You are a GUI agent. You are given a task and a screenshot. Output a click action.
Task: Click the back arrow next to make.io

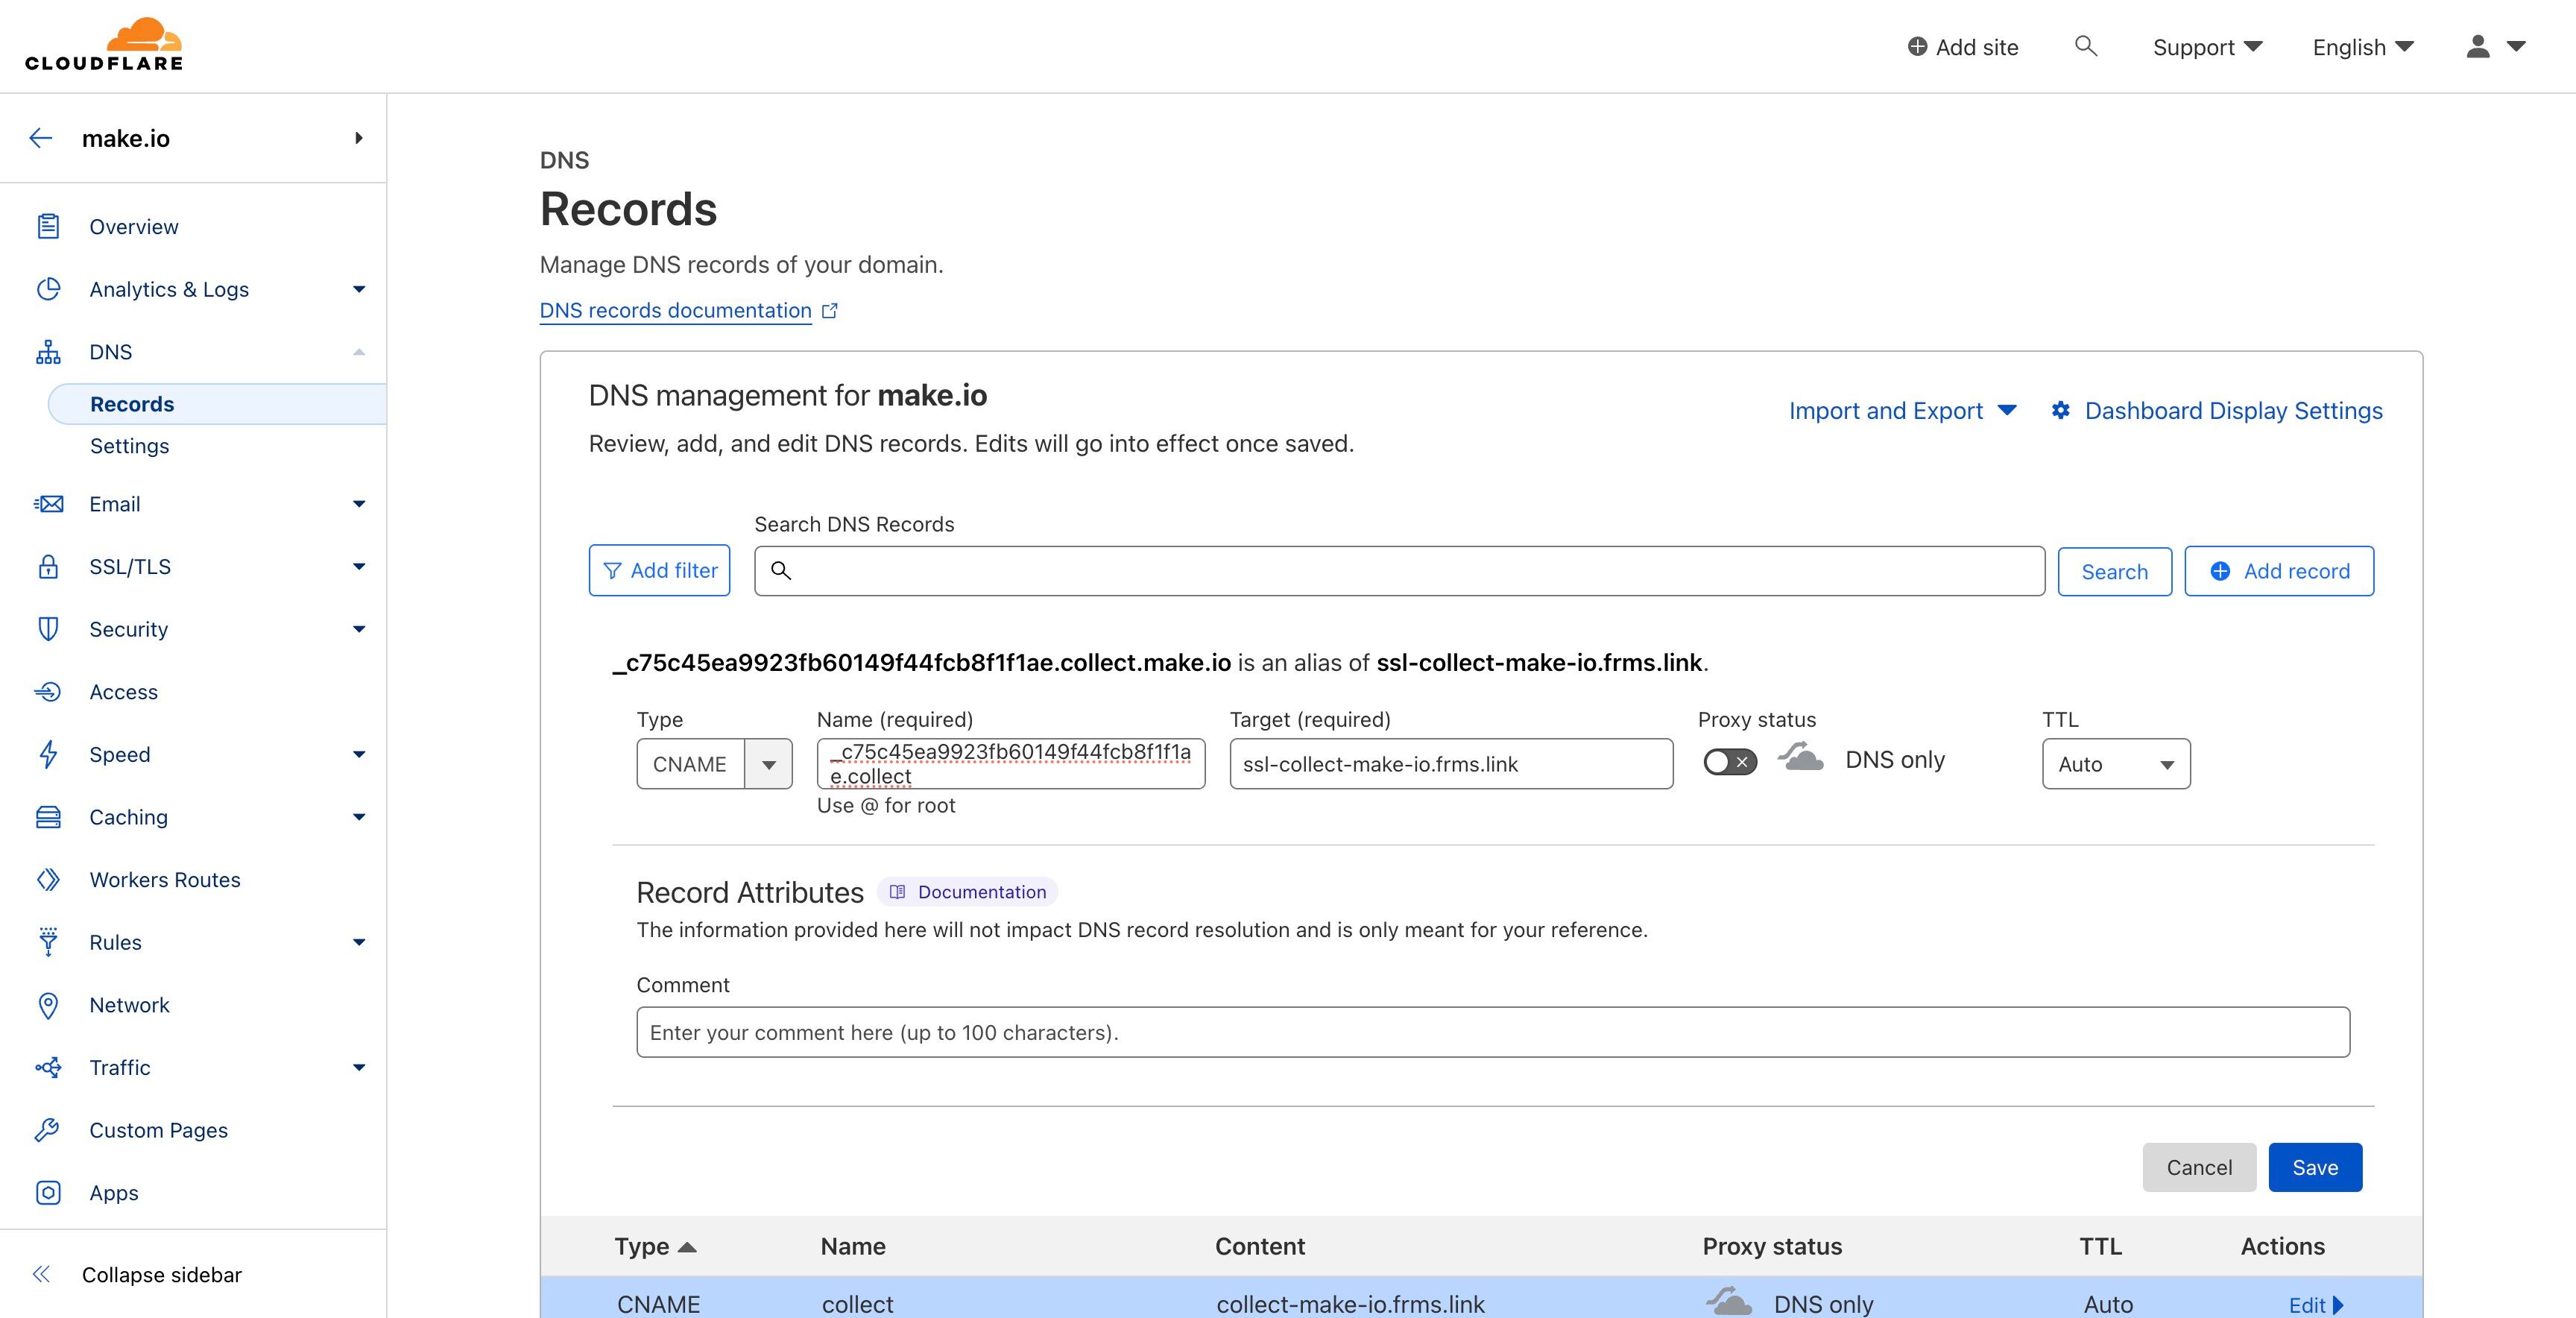[x=41, y=138]
